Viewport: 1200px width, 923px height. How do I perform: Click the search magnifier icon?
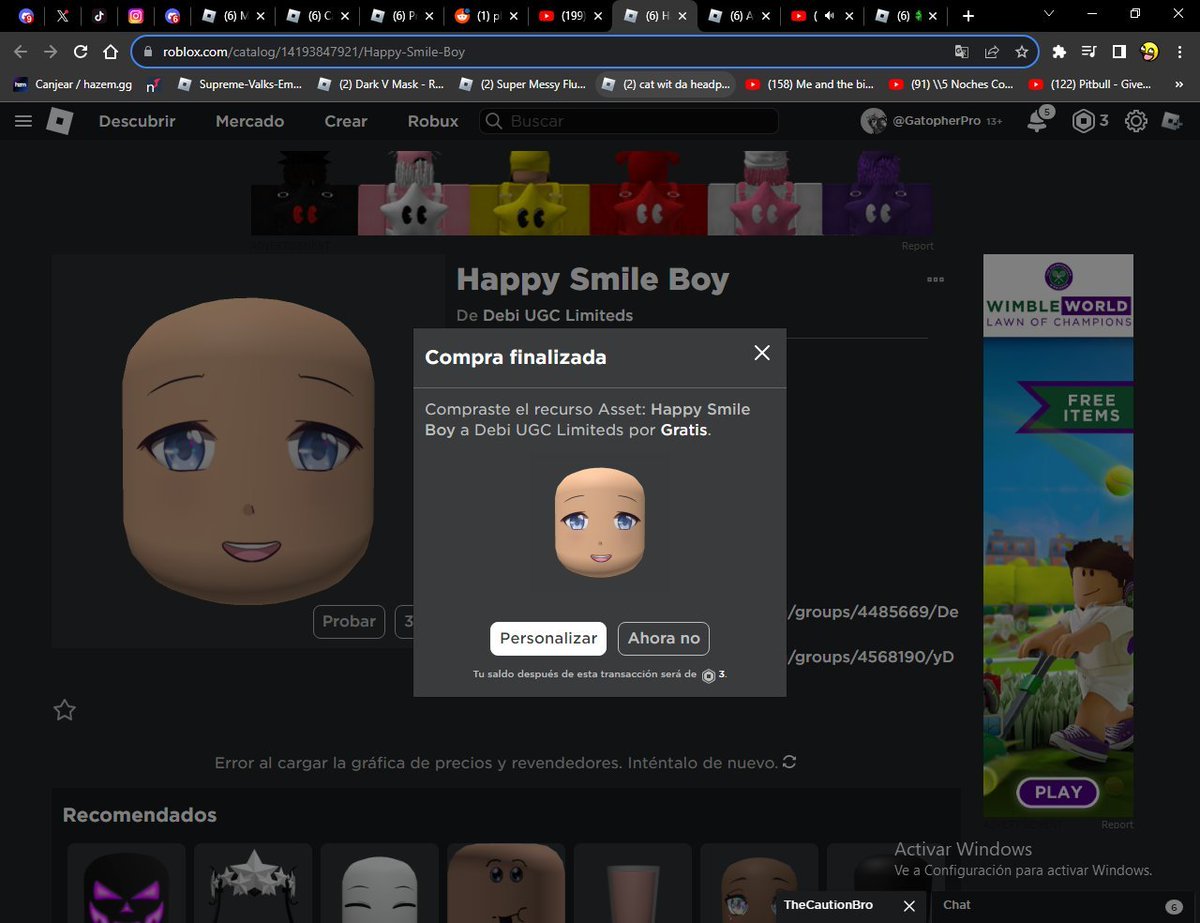pos(493,121)
